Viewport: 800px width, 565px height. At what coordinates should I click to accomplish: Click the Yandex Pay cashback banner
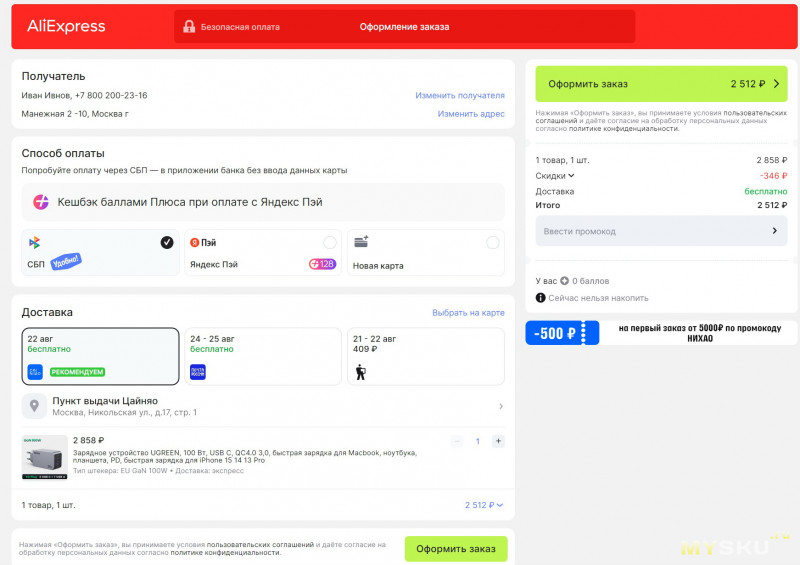tap(263, 202)
